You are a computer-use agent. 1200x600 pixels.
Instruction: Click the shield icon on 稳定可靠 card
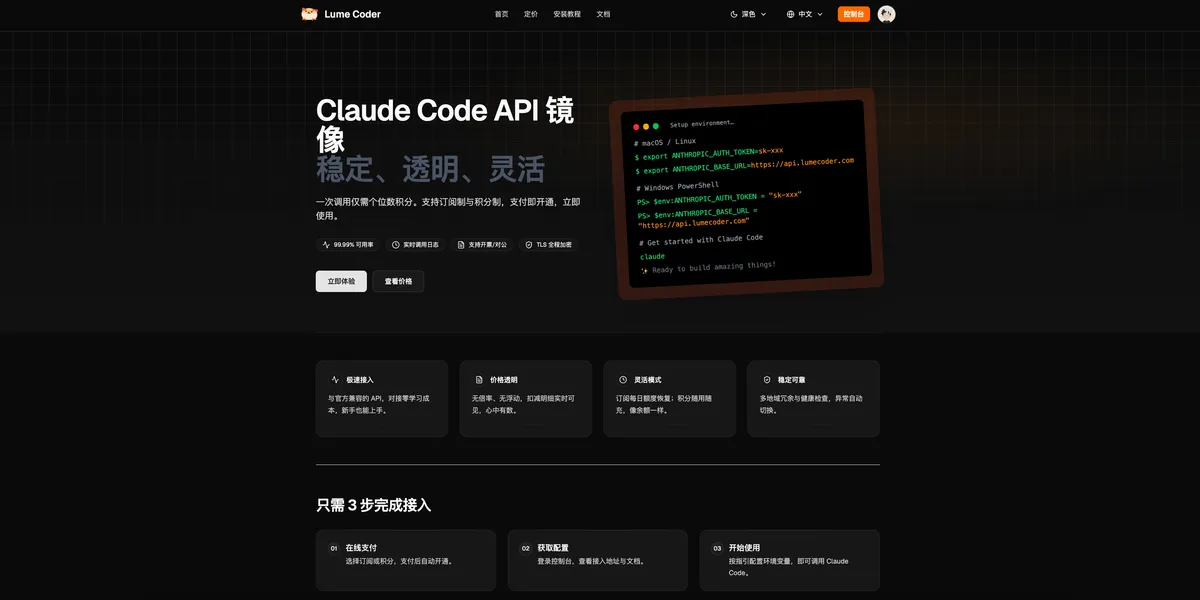[x=767, y=380]
